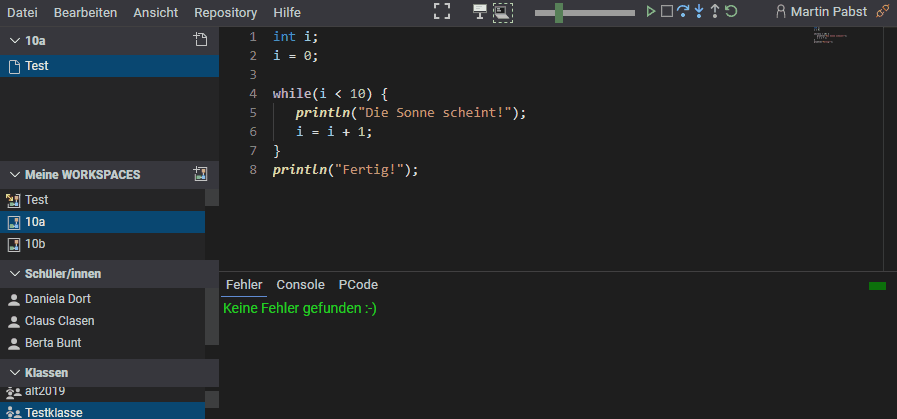Click the green Start program play icon
The image size is (897, 419).
(651, 12)
